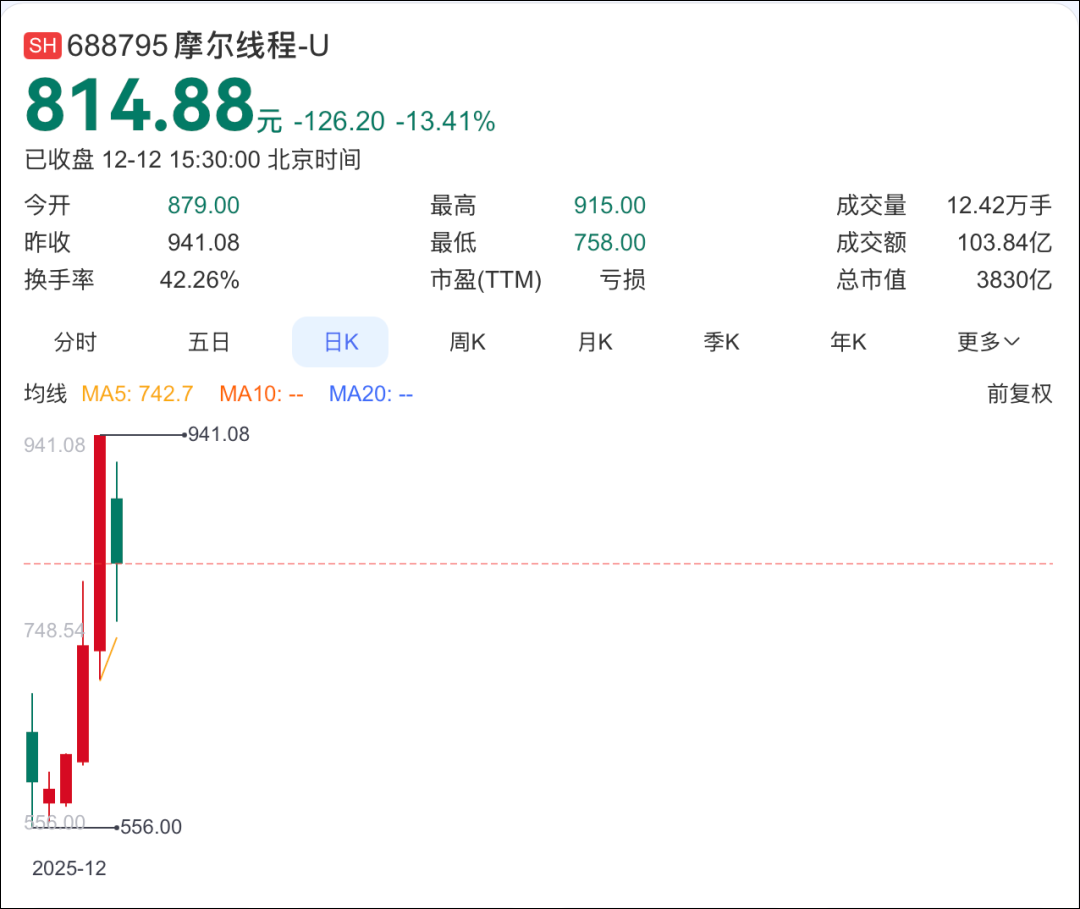Click the SH exchange badge
The image size is (1080, 909).
(x=41, y=45)
